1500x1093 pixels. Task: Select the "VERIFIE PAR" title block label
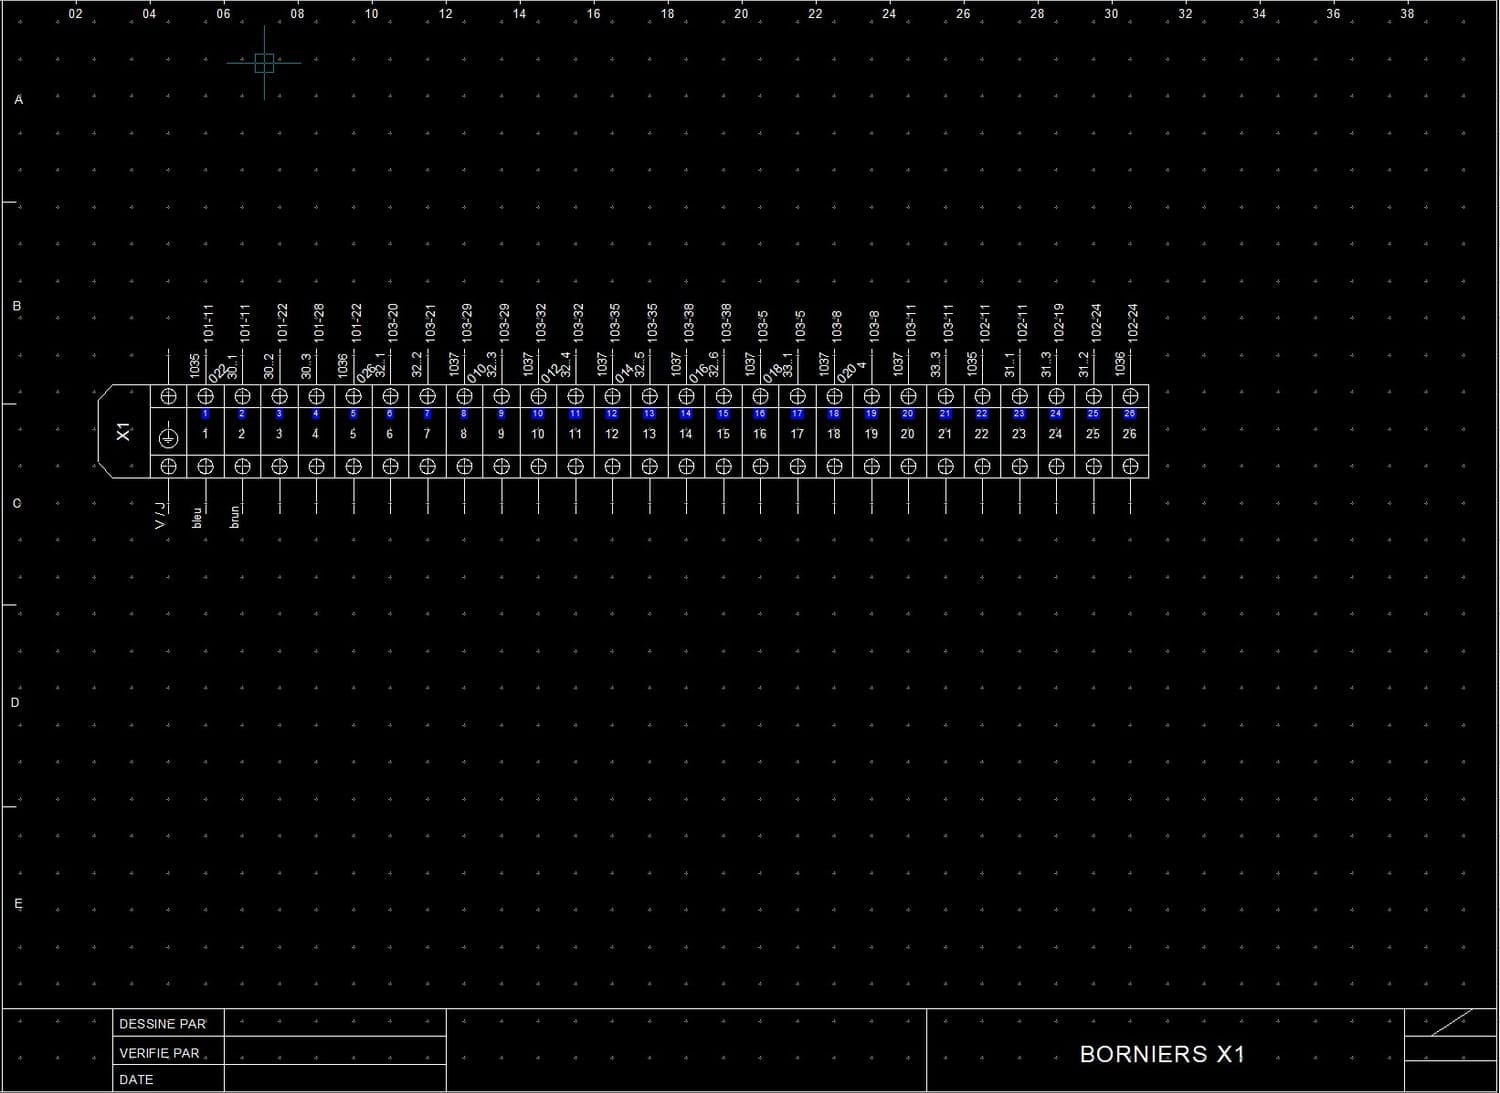159,1053
